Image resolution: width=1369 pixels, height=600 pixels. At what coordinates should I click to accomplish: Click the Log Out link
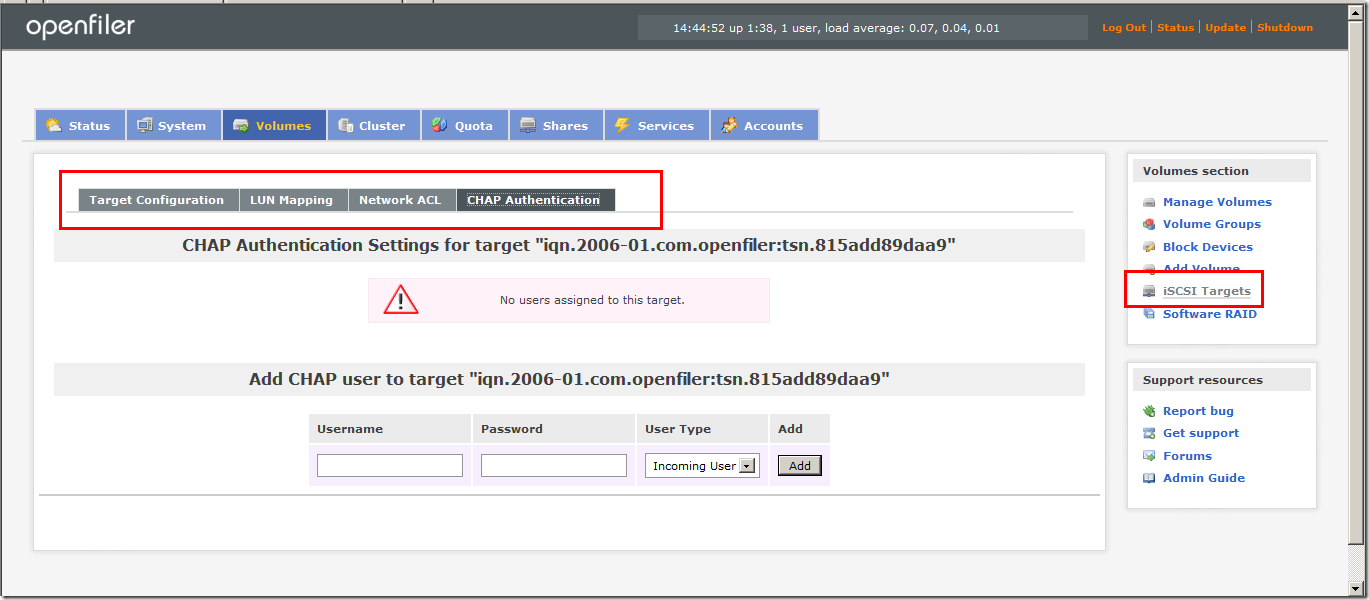pos(1122,27)
